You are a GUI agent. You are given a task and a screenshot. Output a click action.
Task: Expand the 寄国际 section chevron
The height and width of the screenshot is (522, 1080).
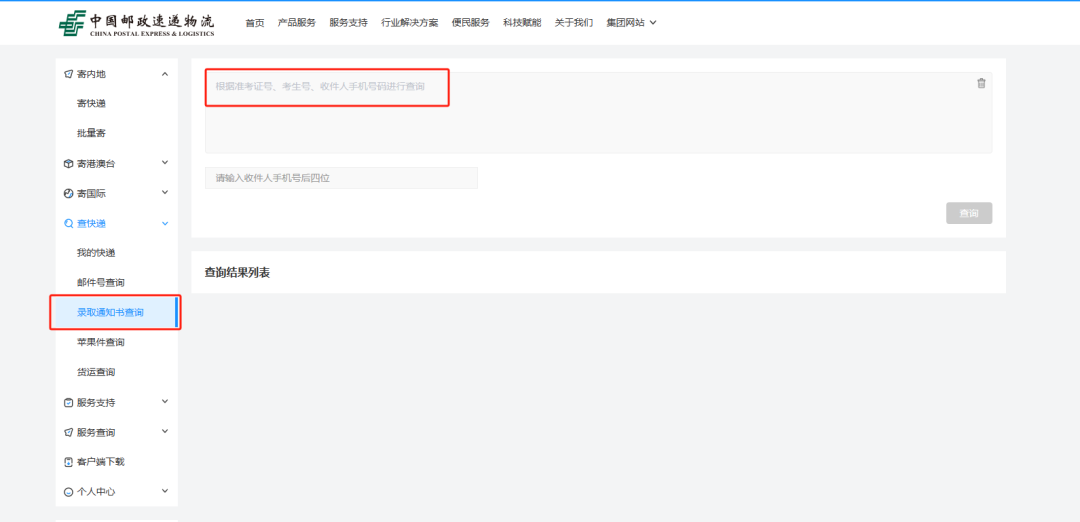[165, 193]
